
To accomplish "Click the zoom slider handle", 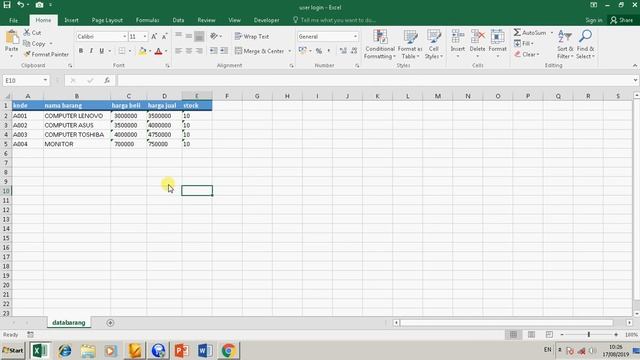I will (x=589, y=335).
